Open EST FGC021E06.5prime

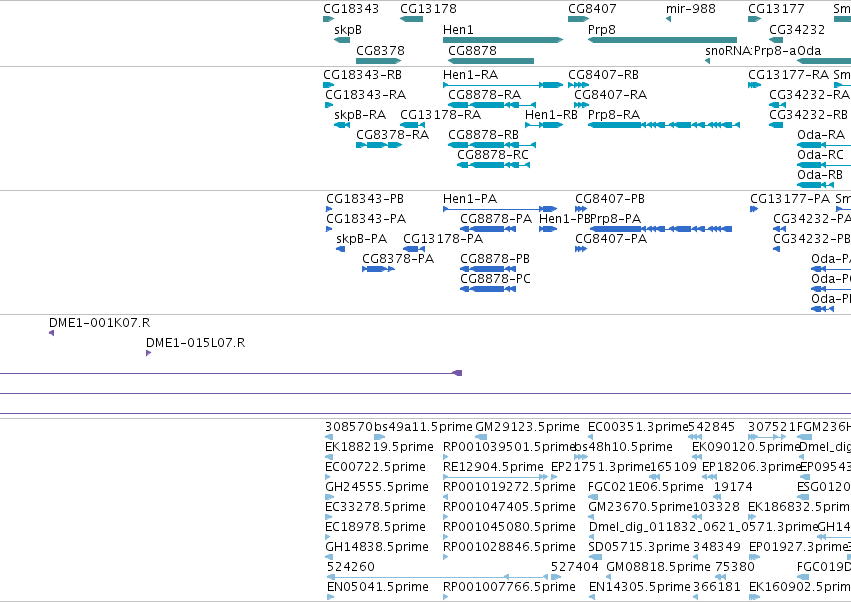coord(591,497)
